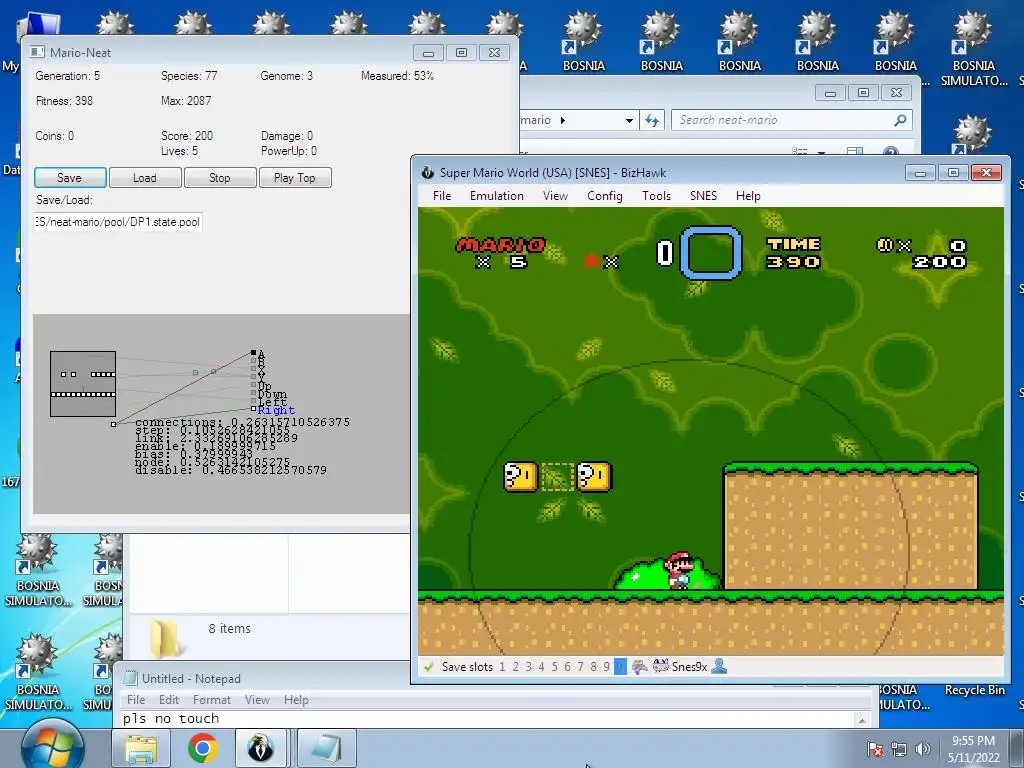Click the taskbar clock showing 9:55 PM
Image resolution: width=1024 pixels, height=768 pixels.
973,749
